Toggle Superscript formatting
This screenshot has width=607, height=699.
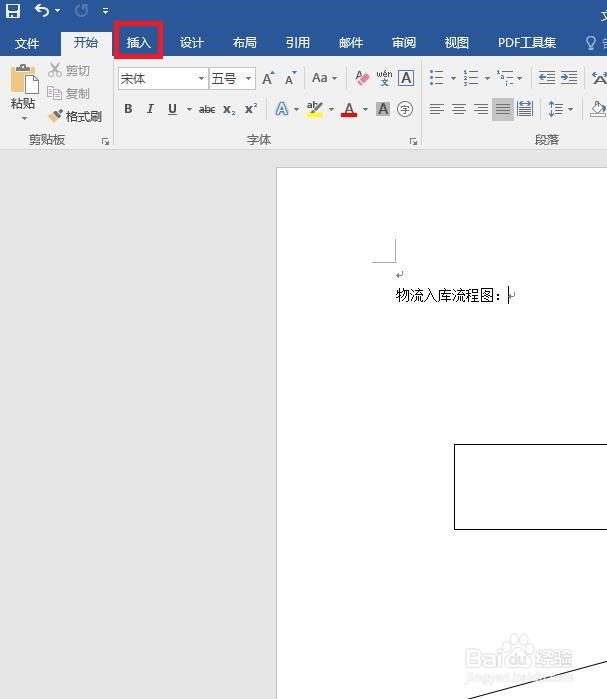coord(251,109)
